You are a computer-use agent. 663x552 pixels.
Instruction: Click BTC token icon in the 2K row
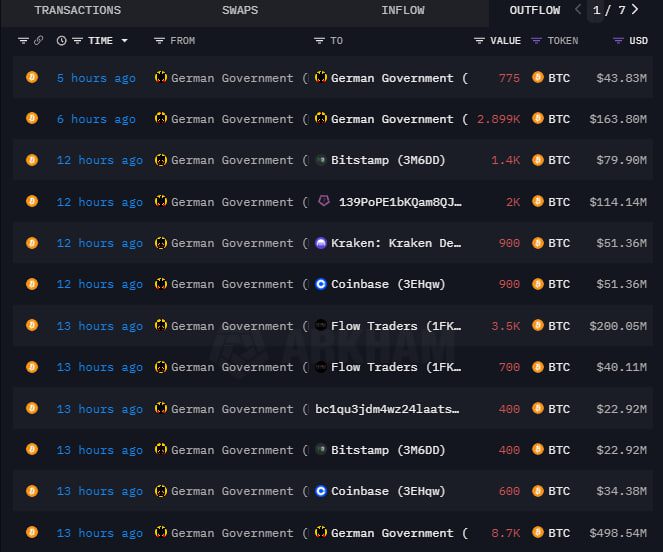[x=538, y=201]
